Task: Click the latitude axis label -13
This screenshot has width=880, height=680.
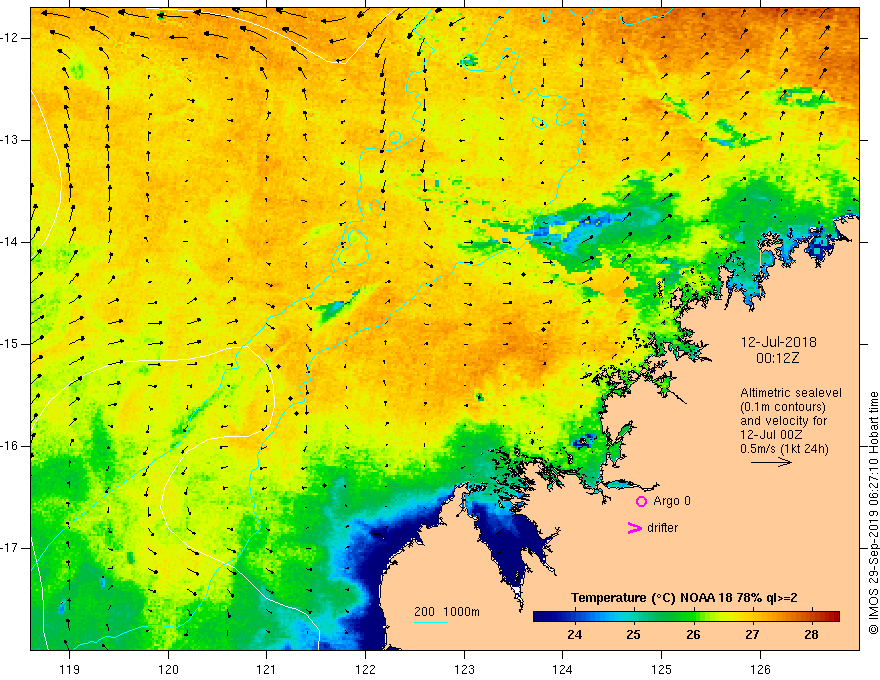Action: [10, 140]
